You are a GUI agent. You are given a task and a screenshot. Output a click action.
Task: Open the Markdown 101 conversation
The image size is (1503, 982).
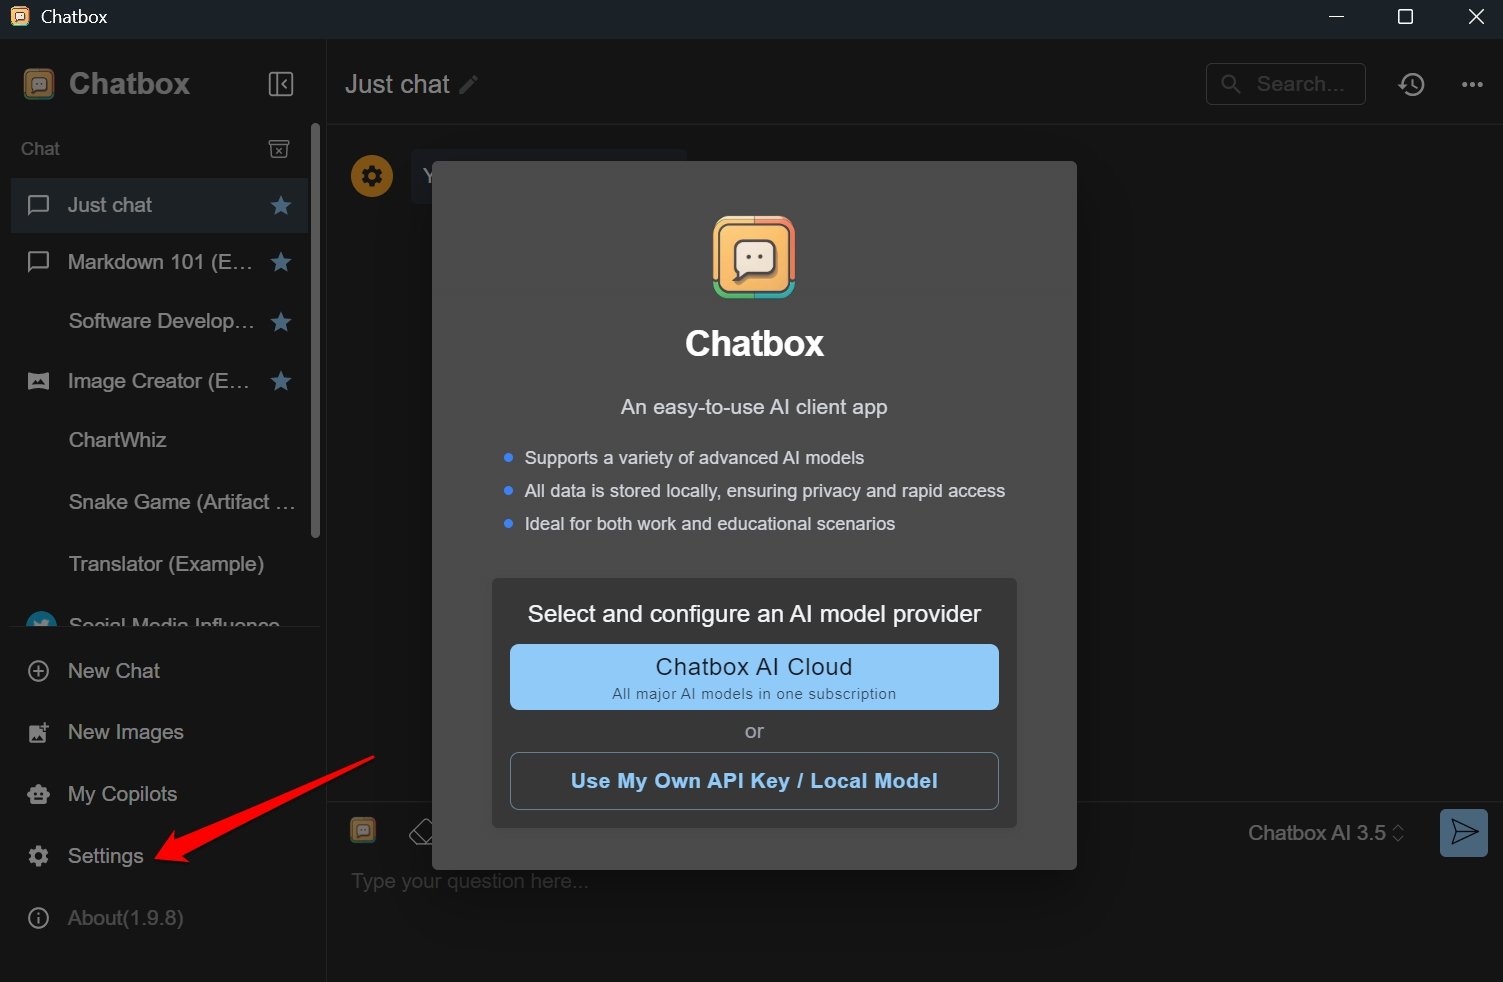160,262
